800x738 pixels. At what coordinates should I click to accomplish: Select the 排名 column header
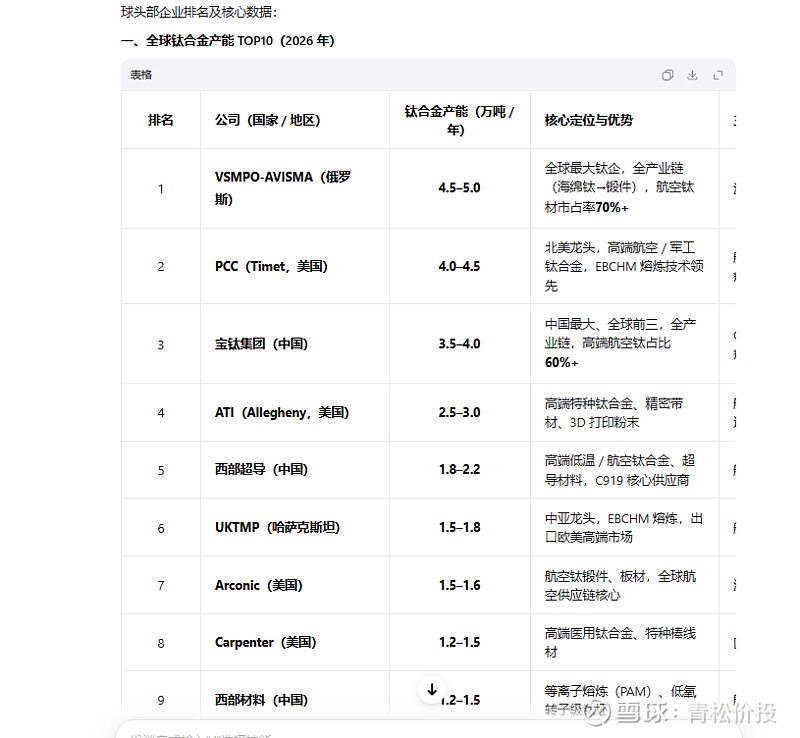(161, 120)
